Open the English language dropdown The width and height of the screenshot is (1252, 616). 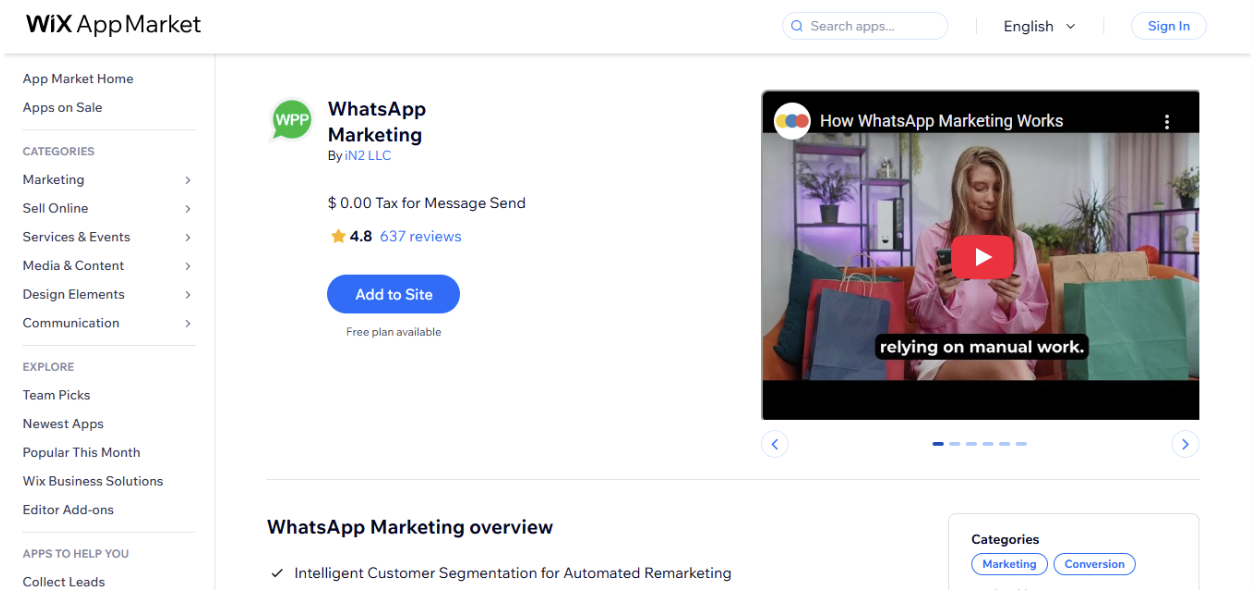pos(1039,26)
